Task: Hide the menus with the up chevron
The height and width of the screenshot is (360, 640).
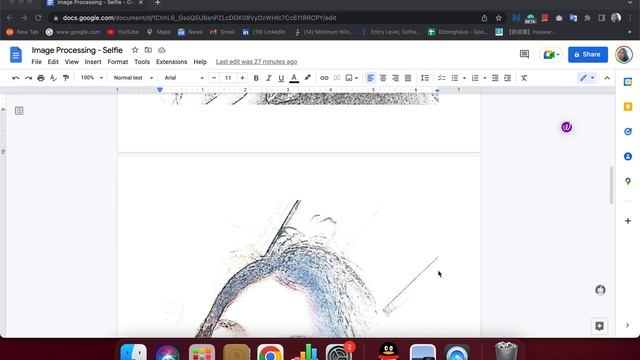Action: pyautogui.click(x=607, y=78)
